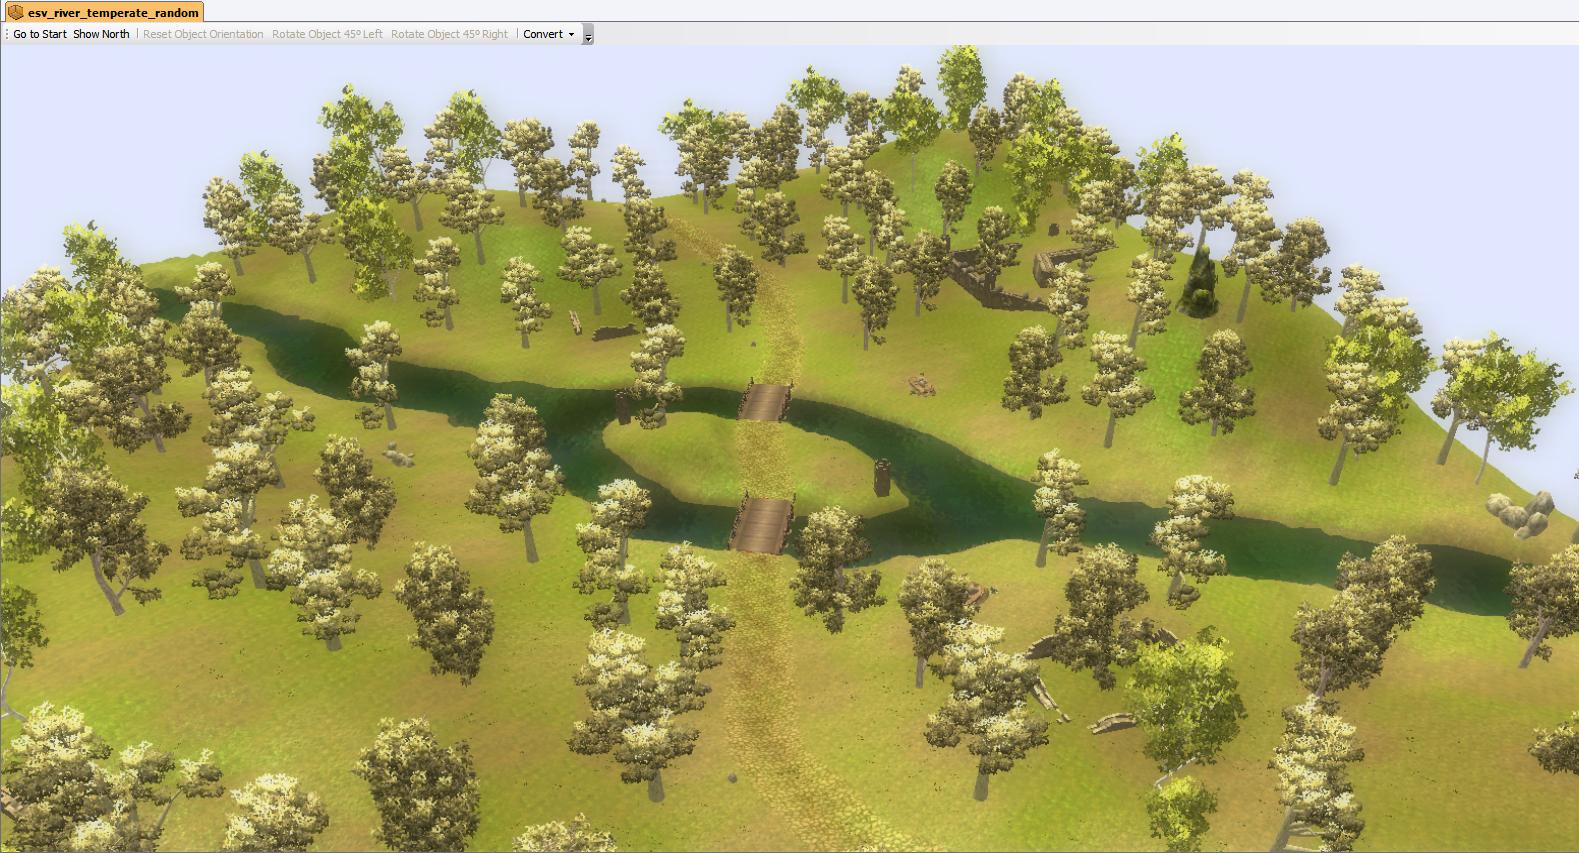
Task: Click Reset Object Orientation
Action: (x=203, y=34)
